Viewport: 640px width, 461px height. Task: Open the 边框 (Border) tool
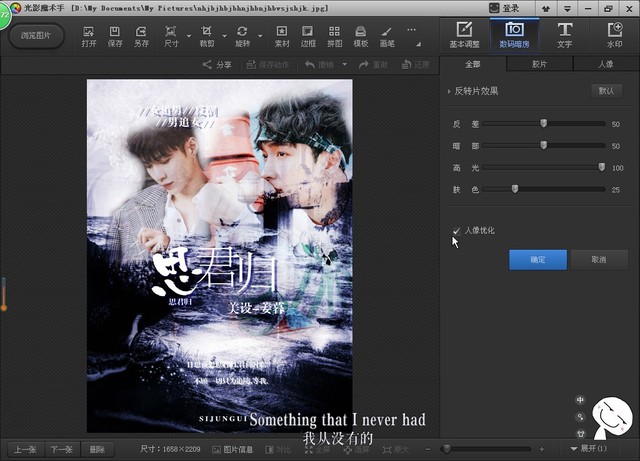tap(308, 37)
